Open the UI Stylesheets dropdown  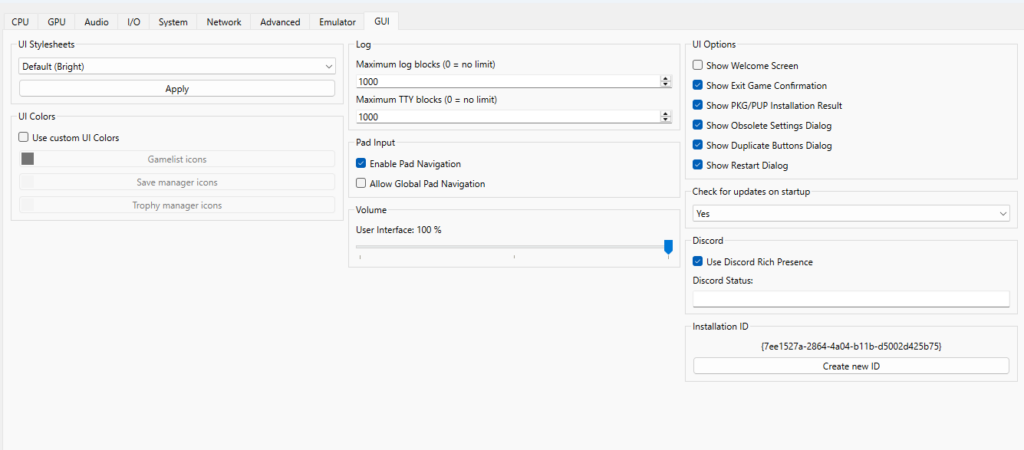176,66
